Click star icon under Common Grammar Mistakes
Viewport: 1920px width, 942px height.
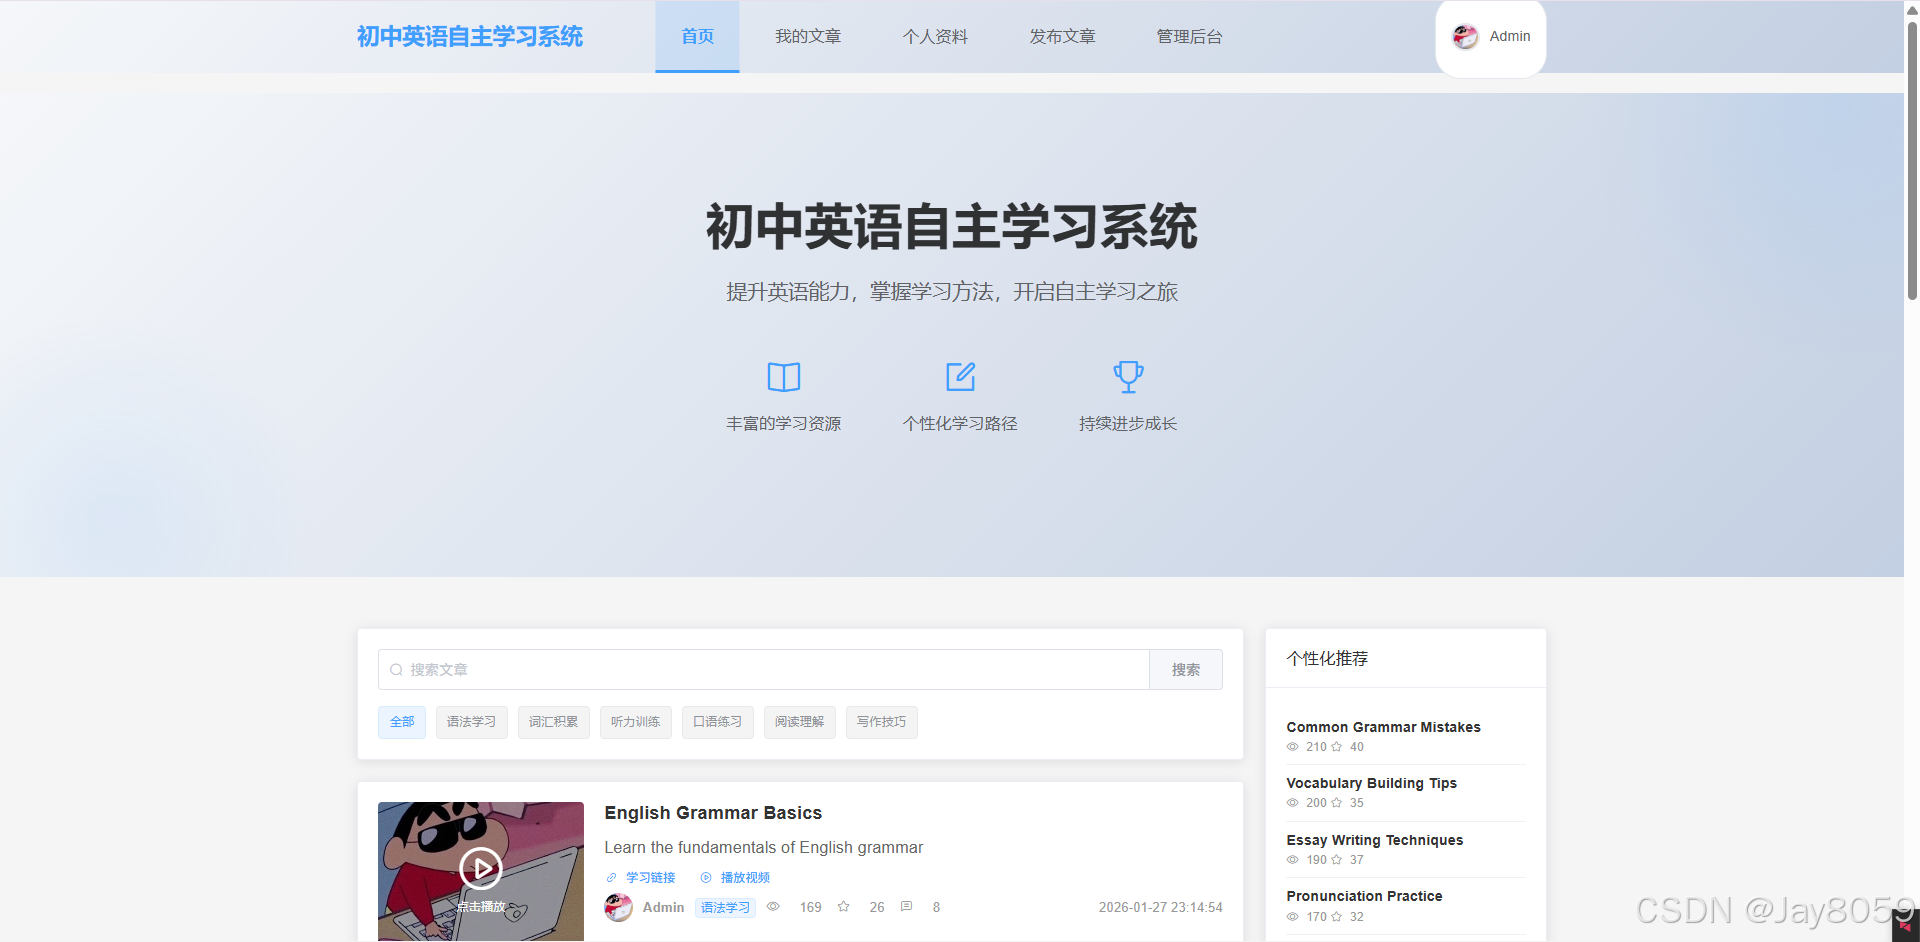pos(1336,747)
